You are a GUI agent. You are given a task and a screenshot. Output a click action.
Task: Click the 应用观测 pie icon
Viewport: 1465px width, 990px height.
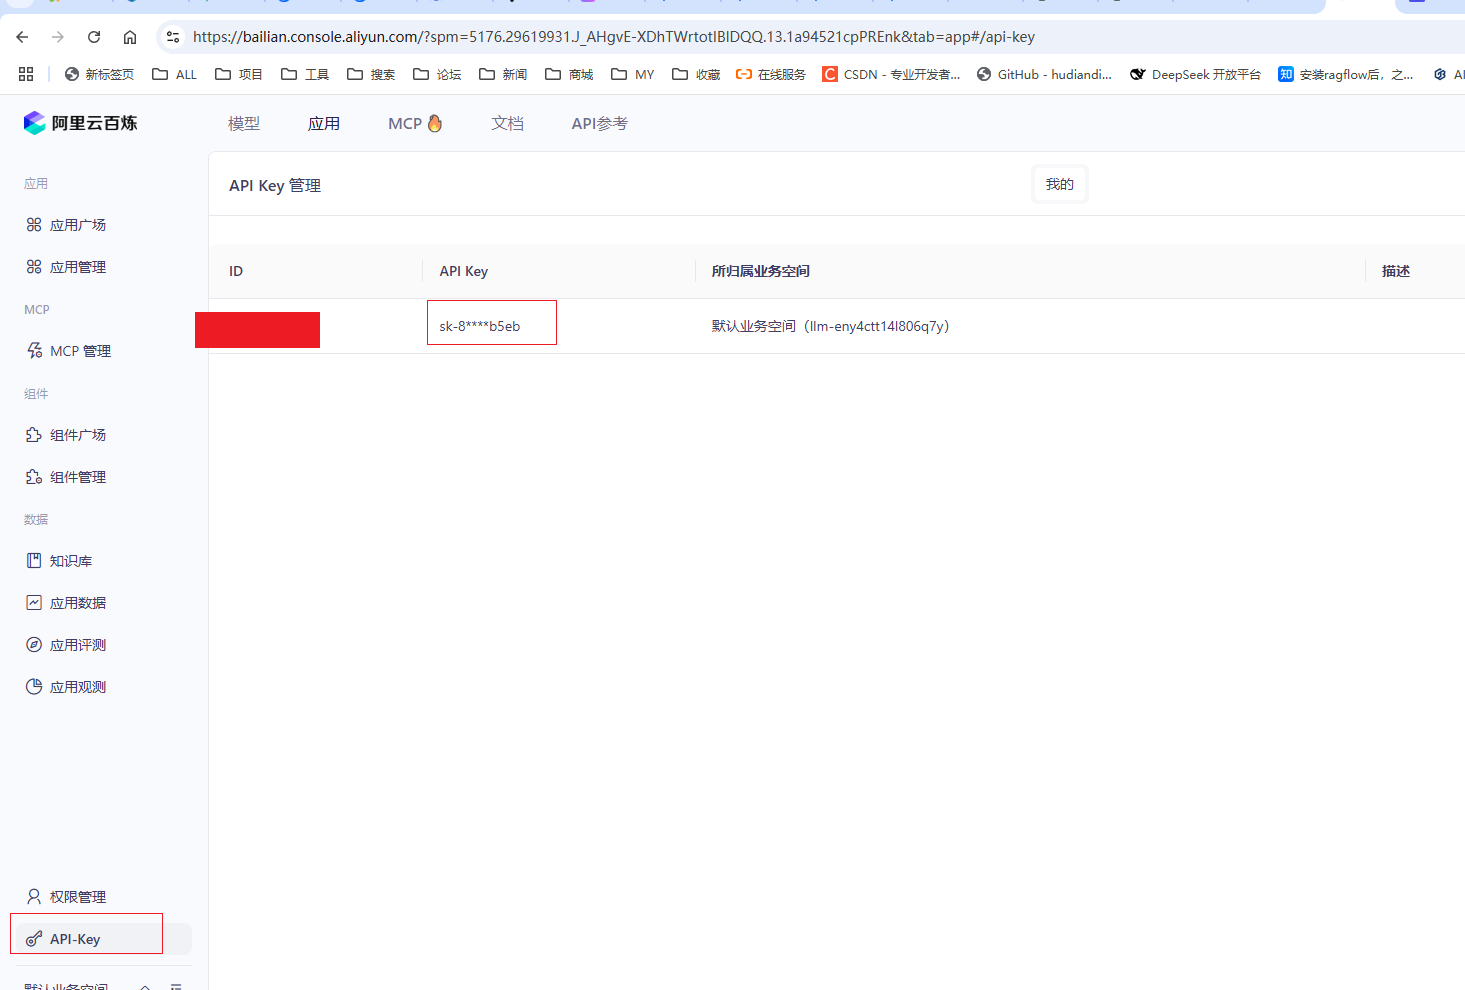[34, 687]
